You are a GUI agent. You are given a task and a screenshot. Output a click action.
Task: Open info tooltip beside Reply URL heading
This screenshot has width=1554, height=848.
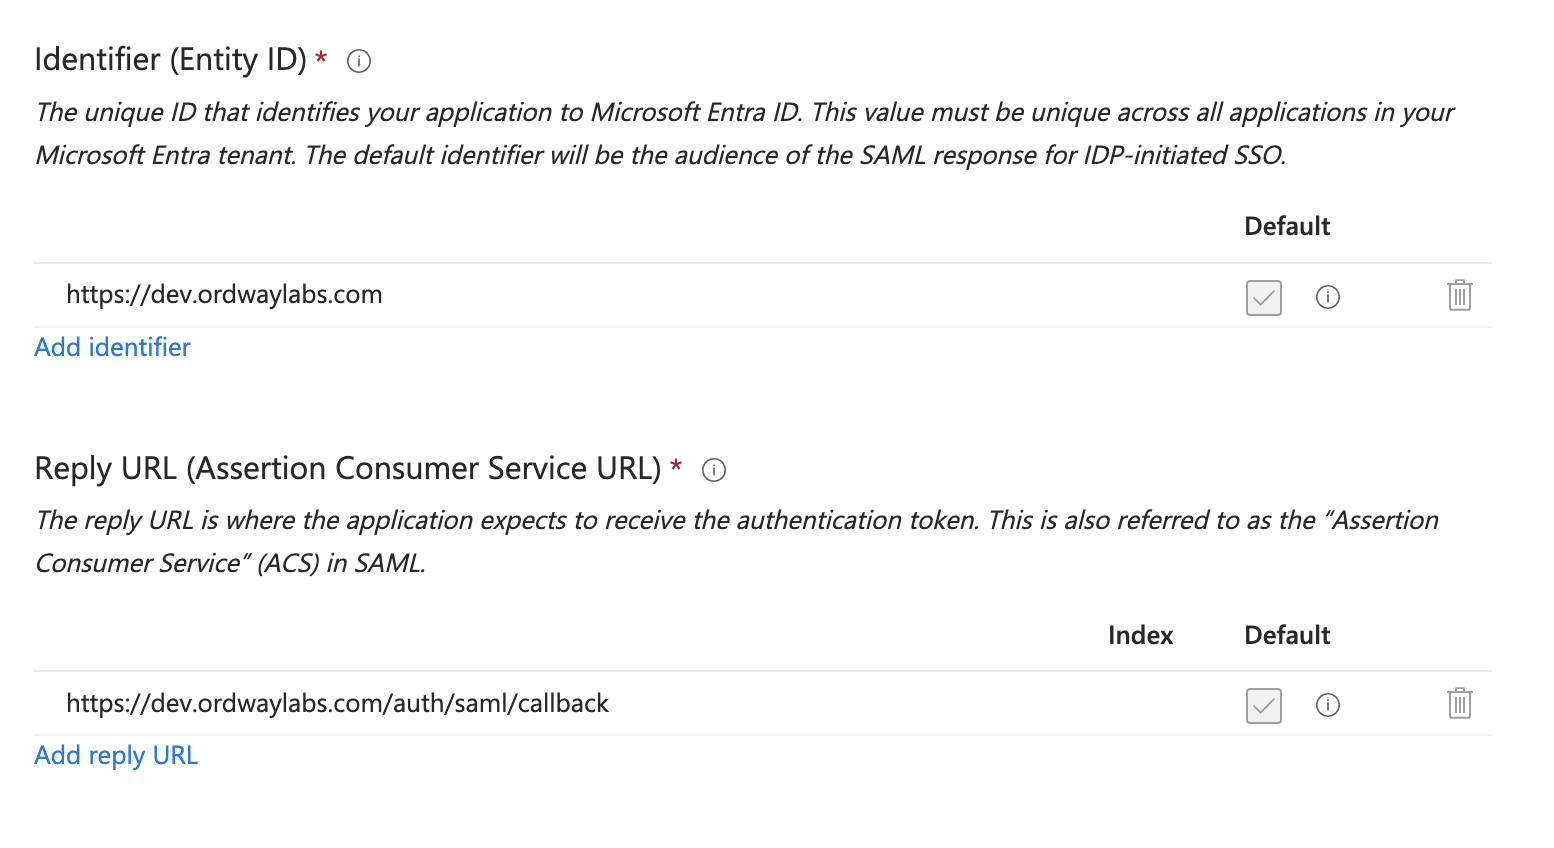pos(714,470)
